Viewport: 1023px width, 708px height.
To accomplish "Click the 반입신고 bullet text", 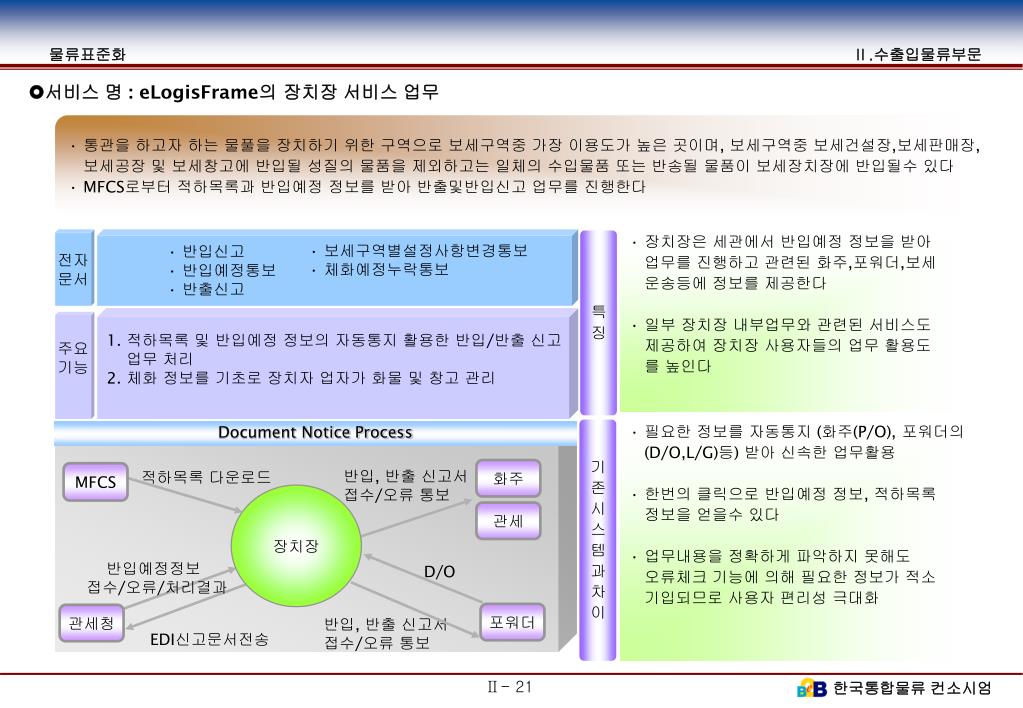I will click(x=213, y=251).
